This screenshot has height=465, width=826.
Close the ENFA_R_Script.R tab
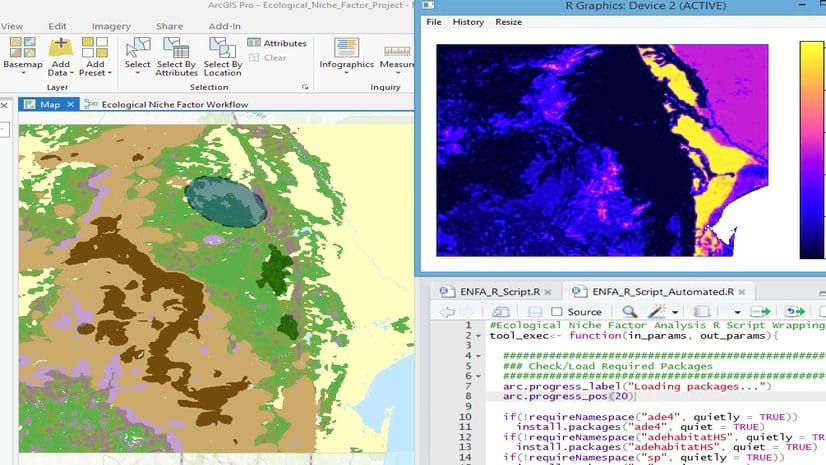(548, 292)
